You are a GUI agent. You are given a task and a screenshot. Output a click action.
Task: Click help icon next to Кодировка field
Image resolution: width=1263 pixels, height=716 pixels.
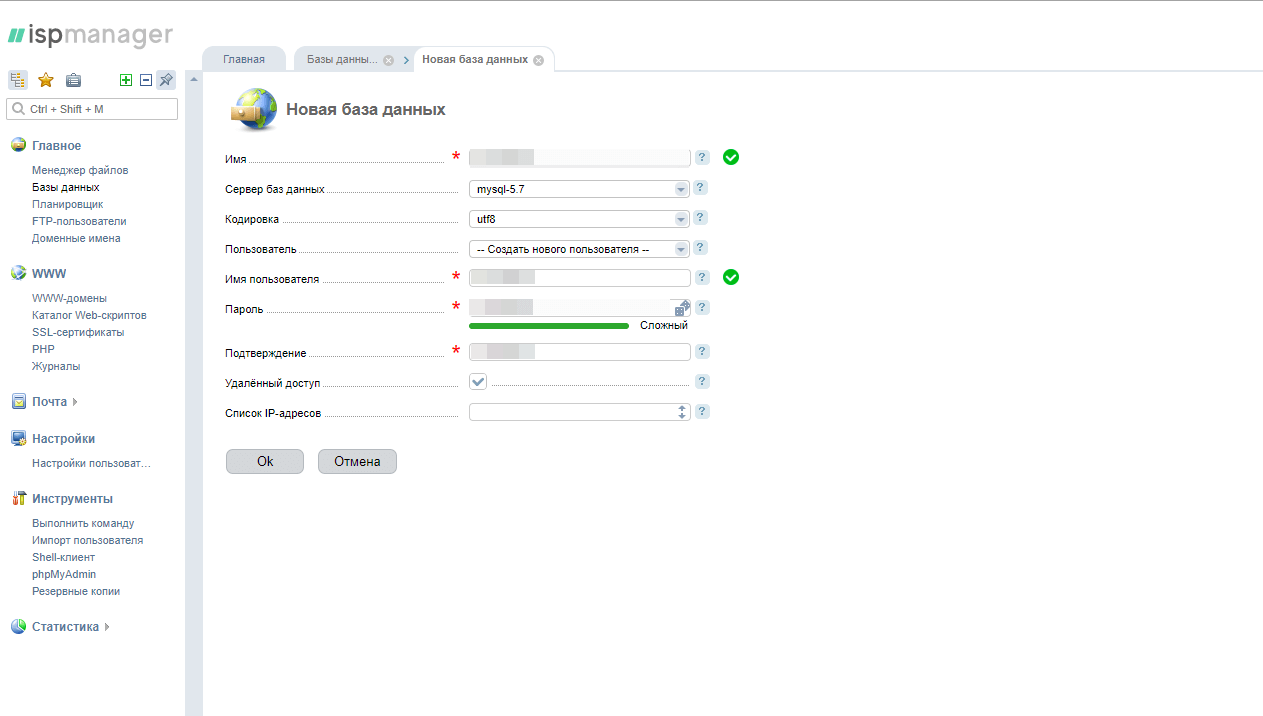point(701,218)
